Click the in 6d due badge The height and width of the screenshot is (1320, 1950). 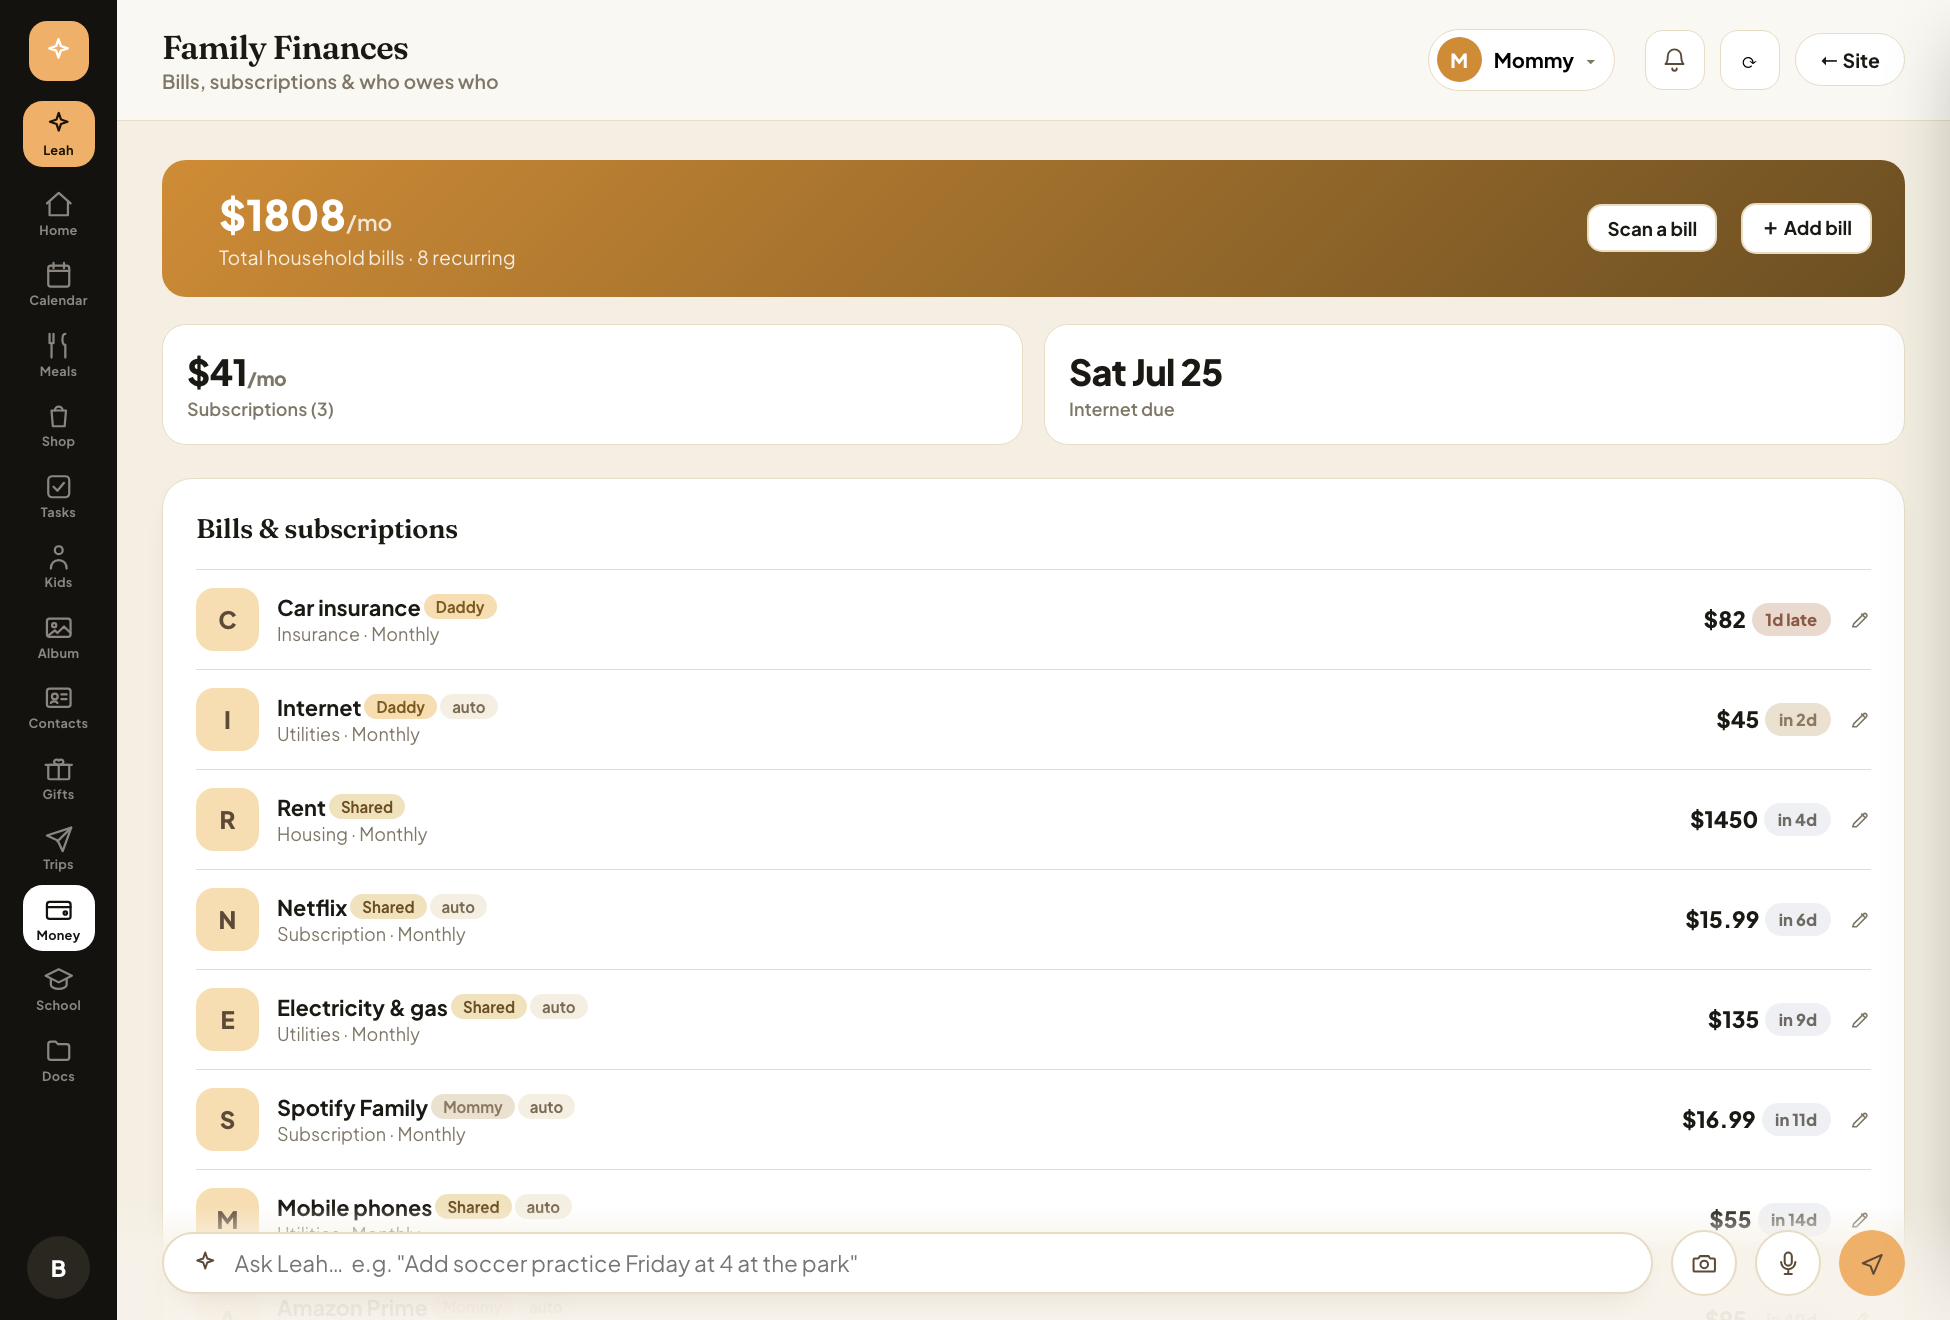pos(1798,920)
